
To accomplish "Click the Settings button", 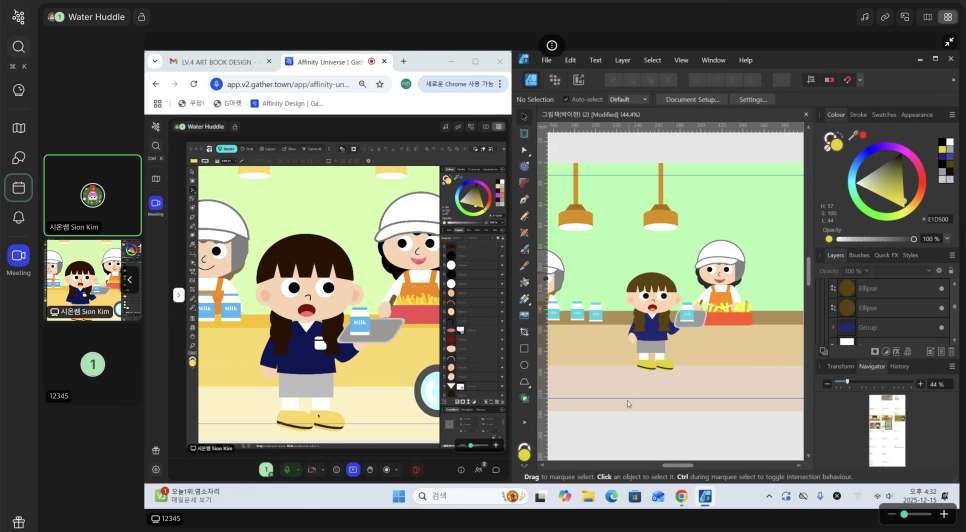I will coord(753,99).
